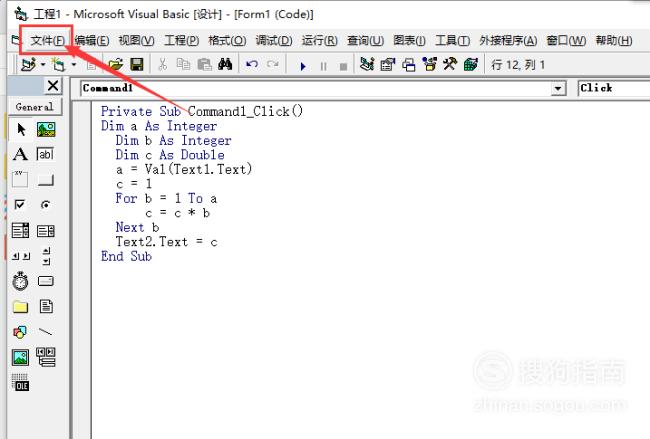
Task: Select the OLE container tool
Action: 20,383
